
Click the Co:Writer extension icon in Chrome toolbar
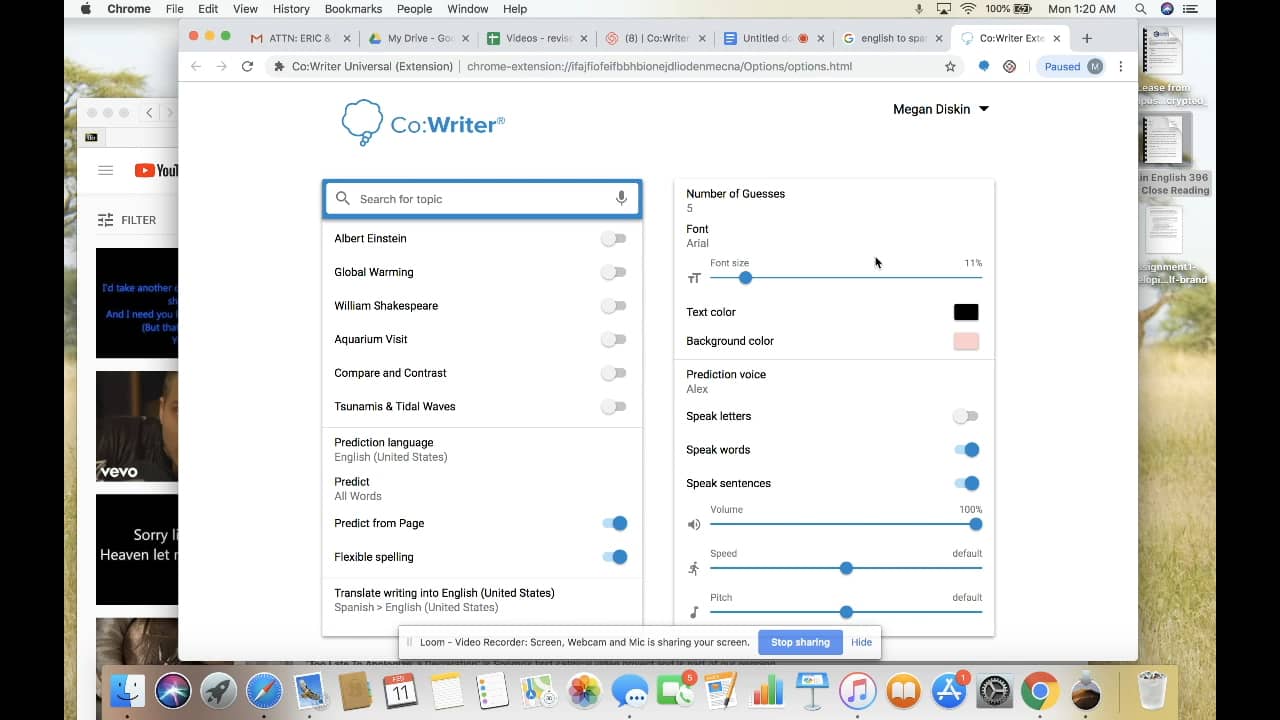pos(983,66)
